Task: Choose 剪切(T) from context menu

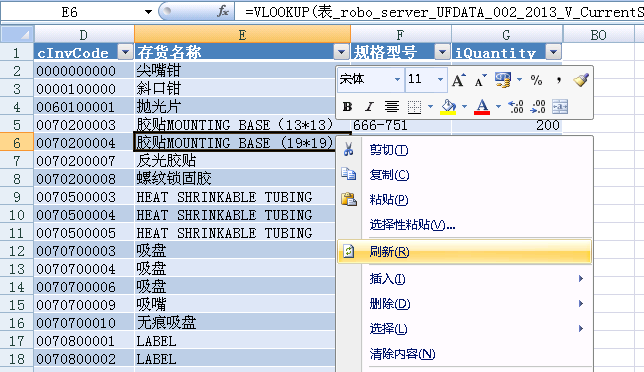Action: pos(465,150)
